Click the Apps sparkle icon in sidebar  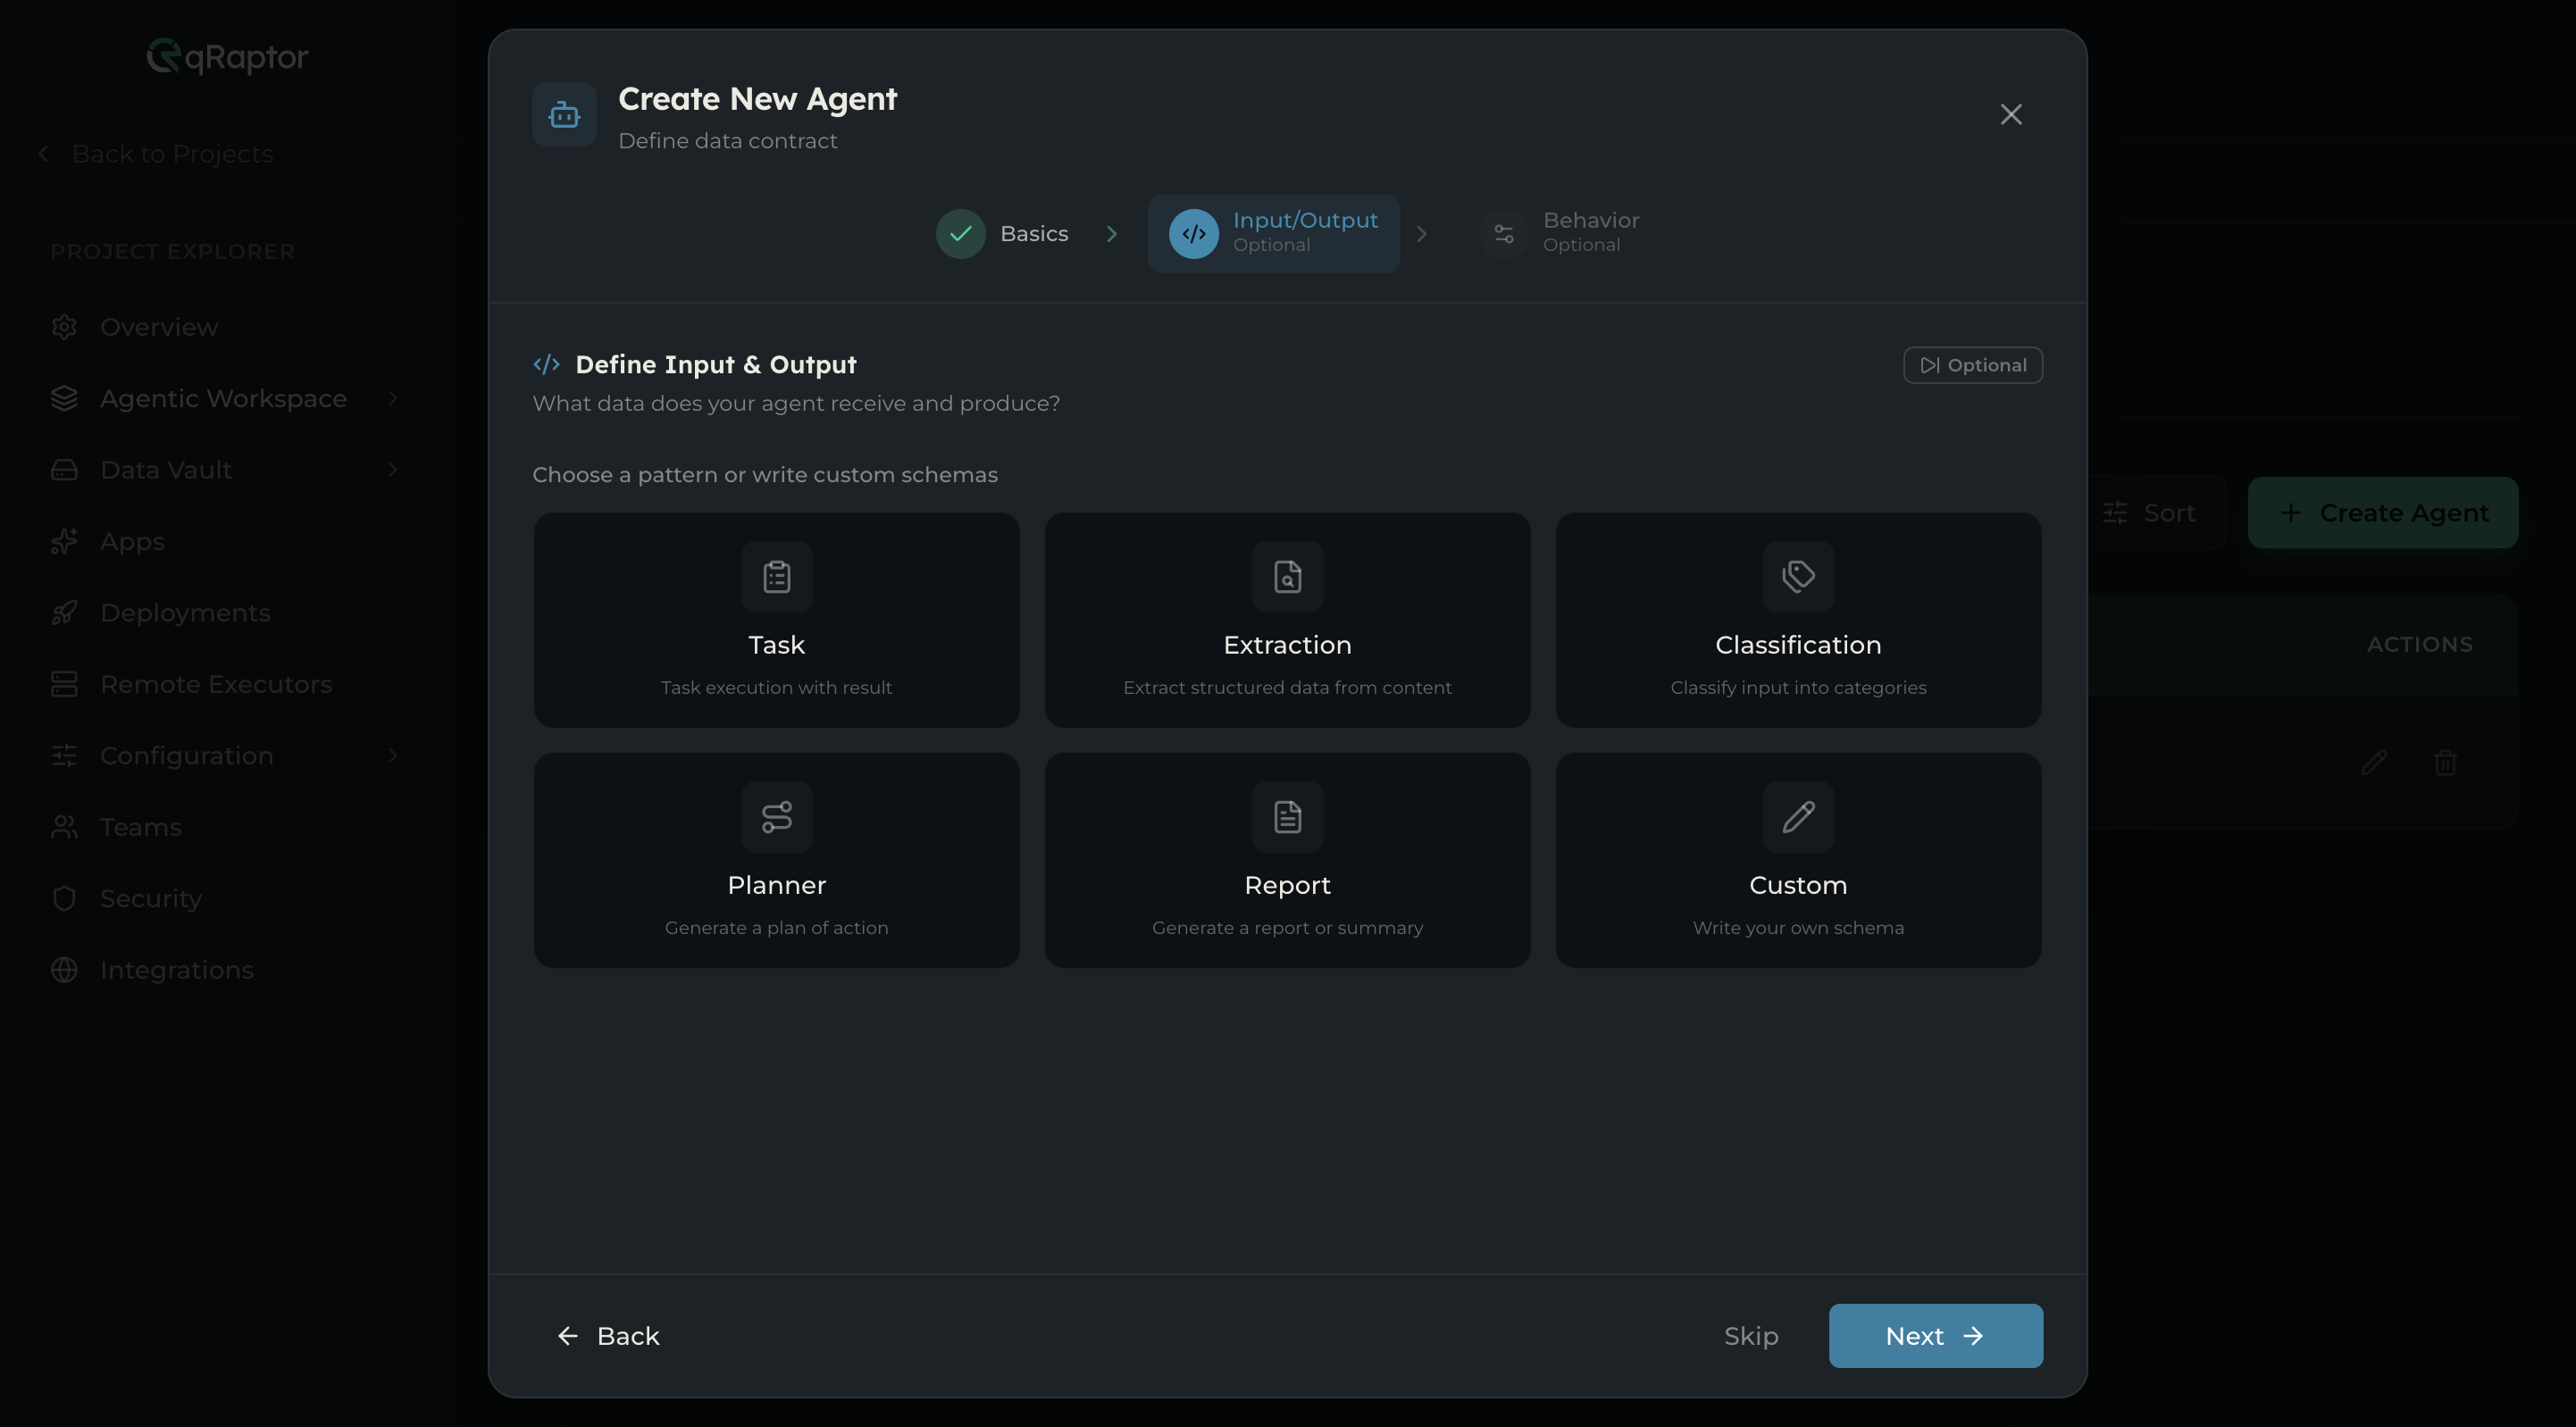tap(64, 541)
